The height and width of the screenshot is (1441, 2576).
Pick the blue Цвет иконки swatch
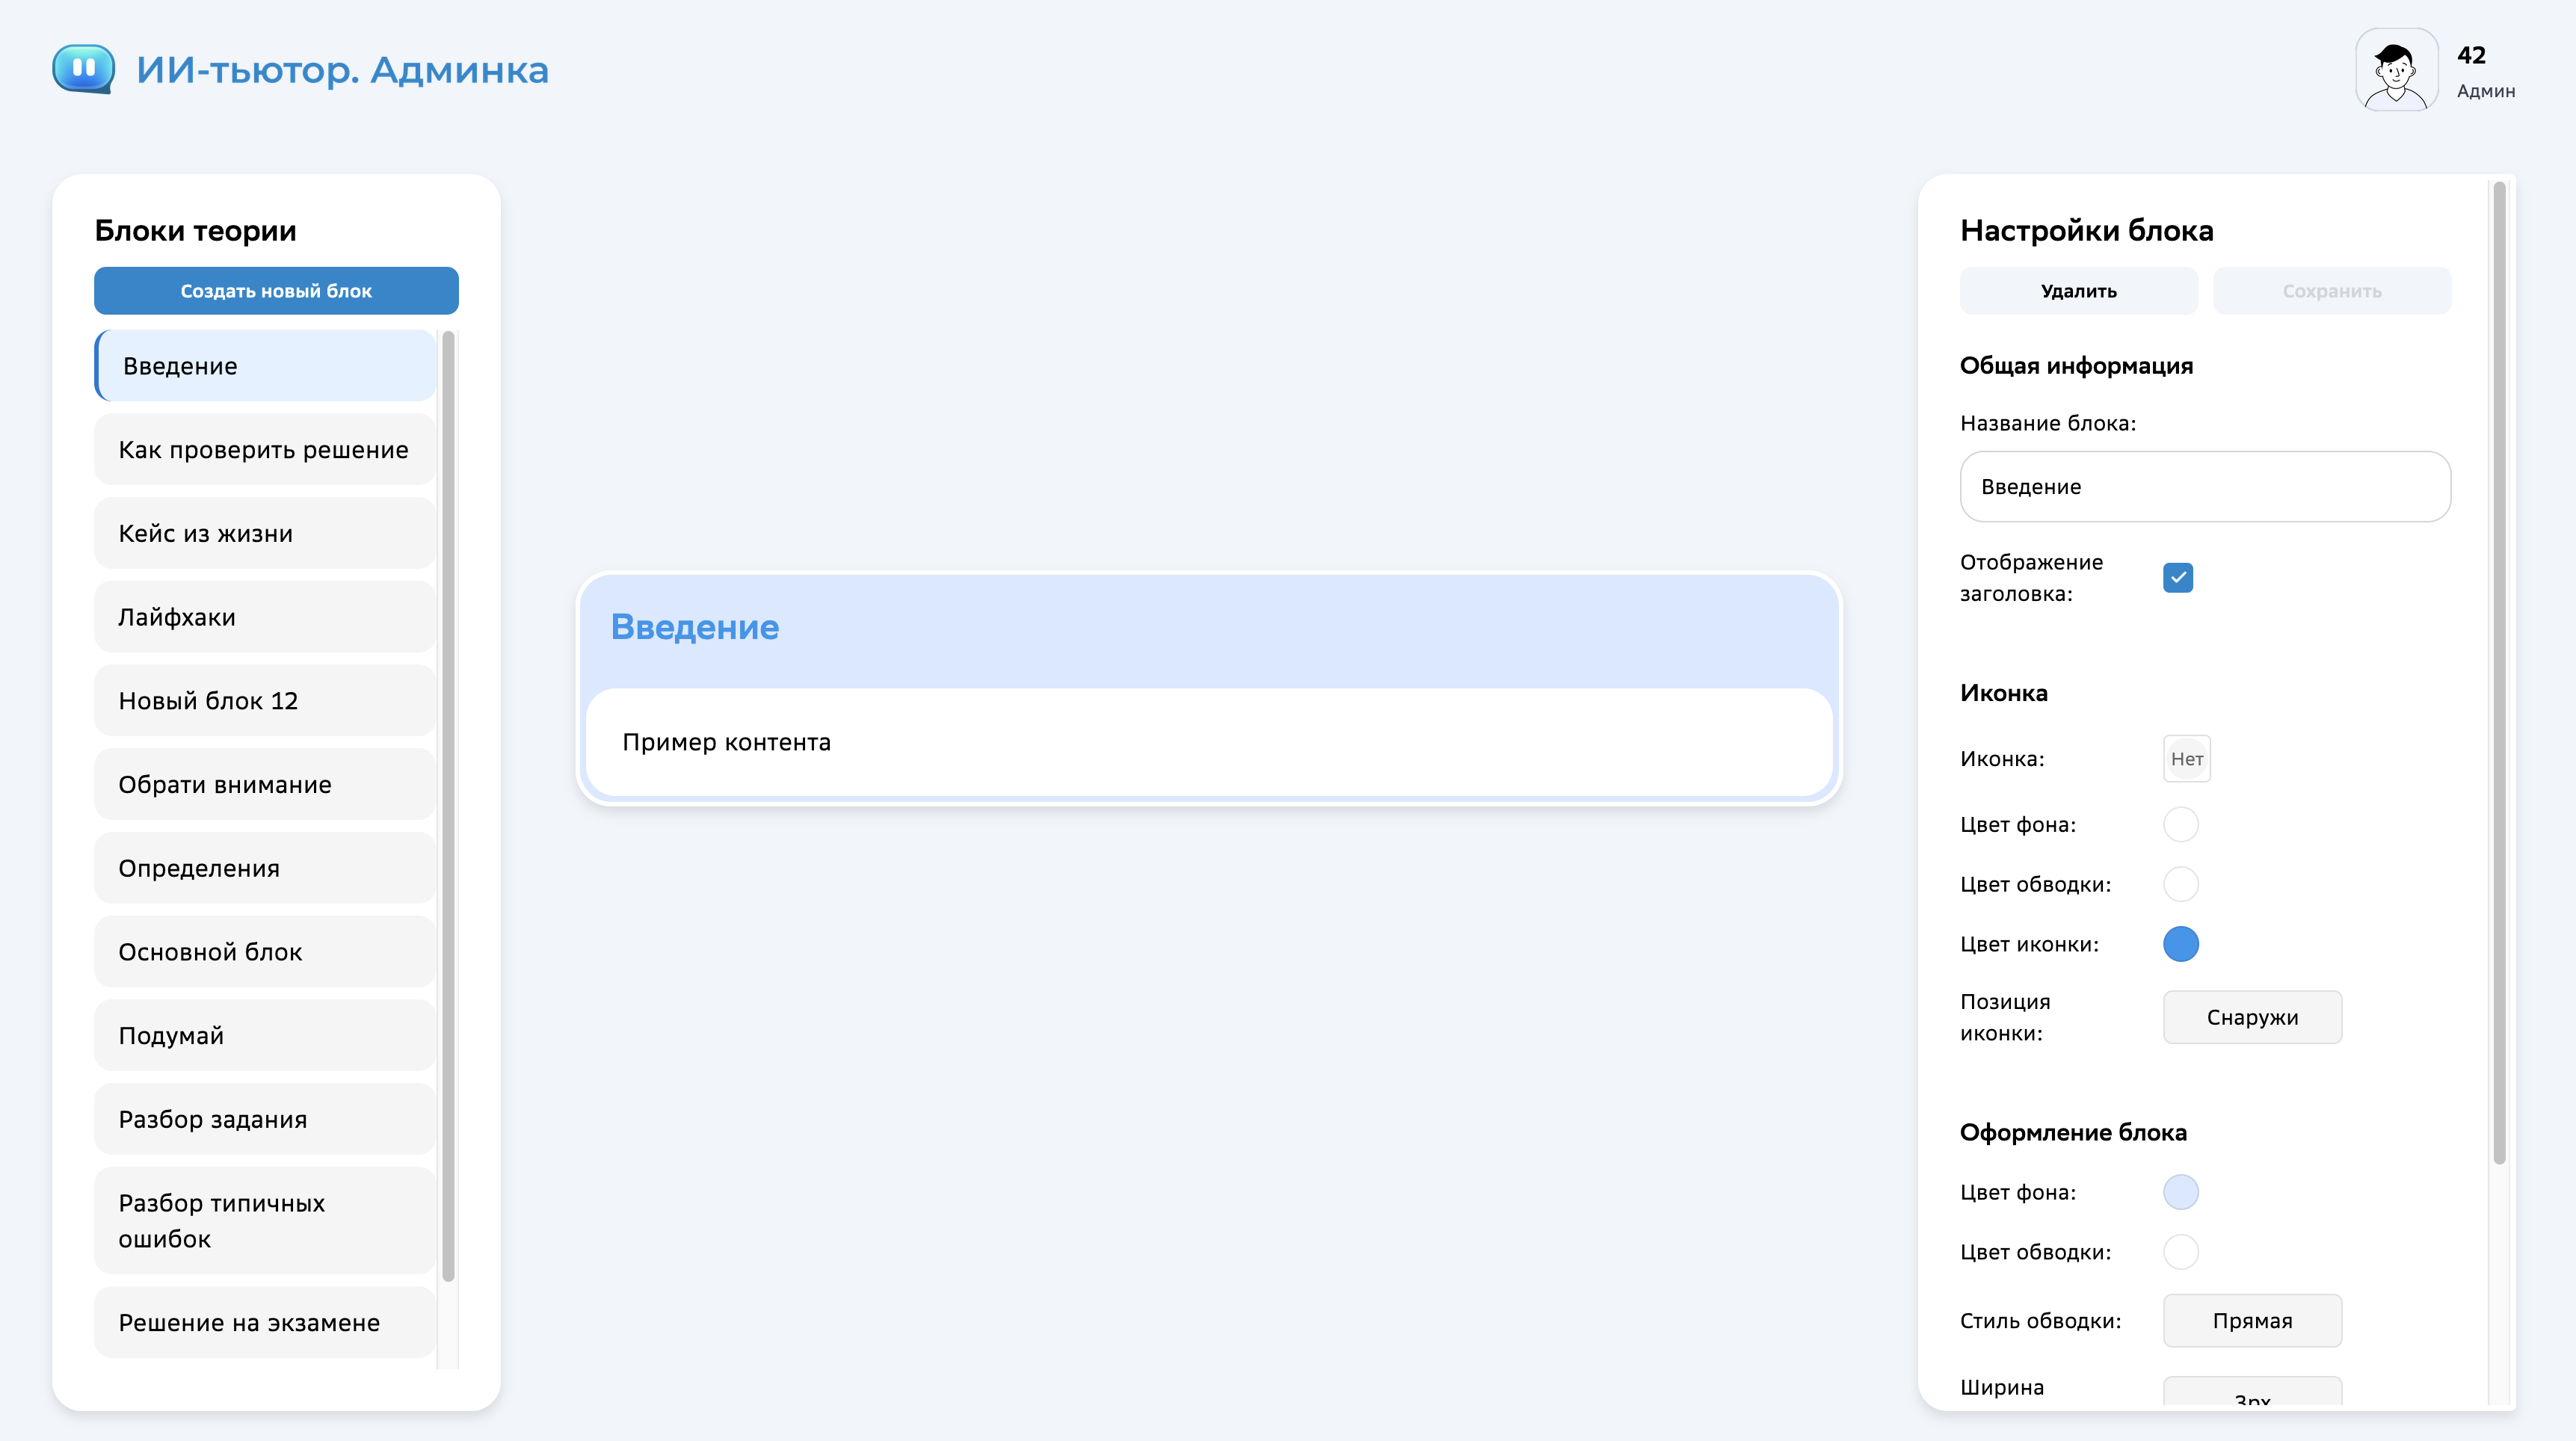tap(2180, 944)
